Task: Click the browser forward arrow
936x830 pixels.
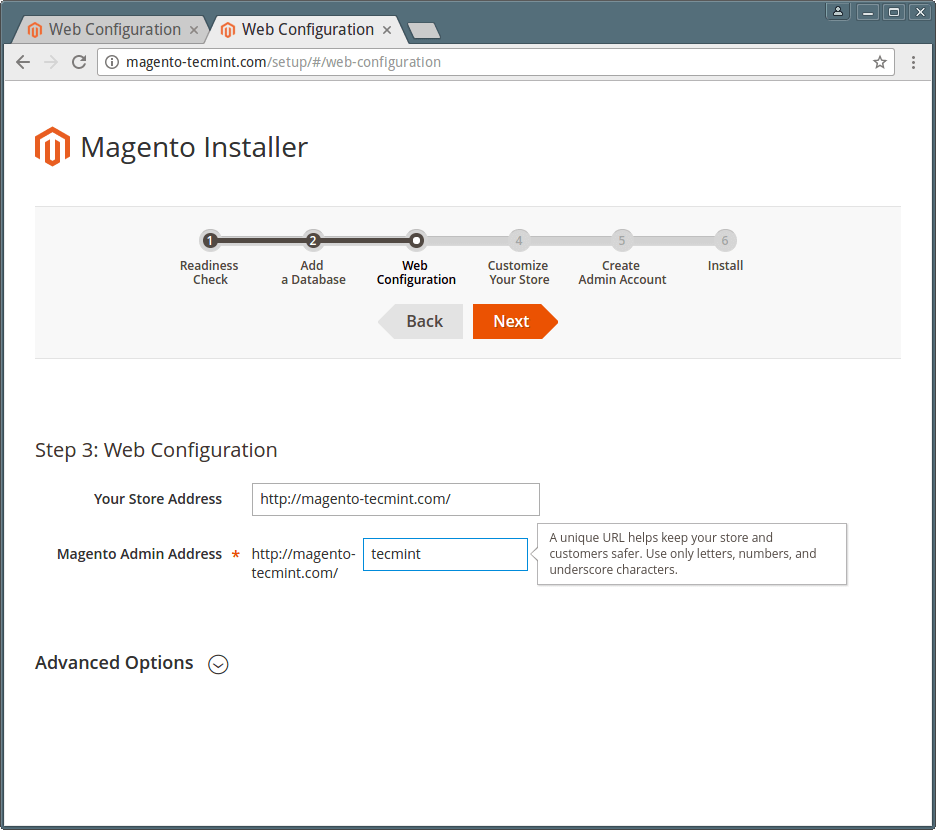Action: click(x=51, y=62)
